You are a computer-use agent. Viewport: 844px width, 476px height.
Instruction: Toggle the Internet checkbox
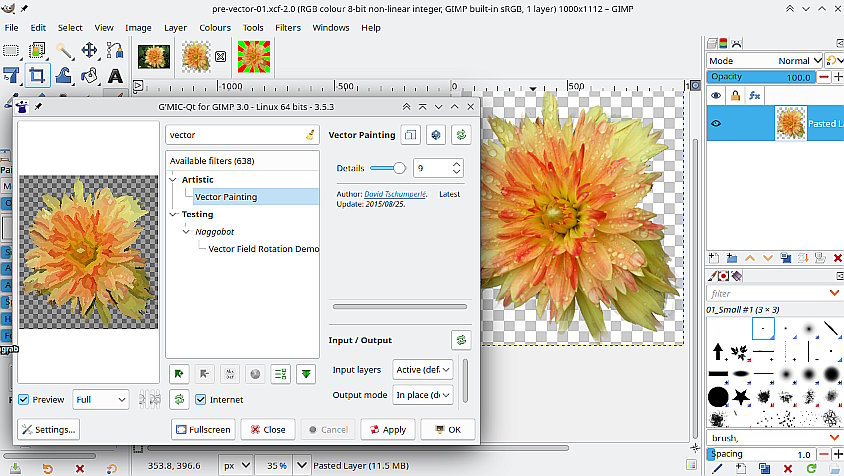201,400
